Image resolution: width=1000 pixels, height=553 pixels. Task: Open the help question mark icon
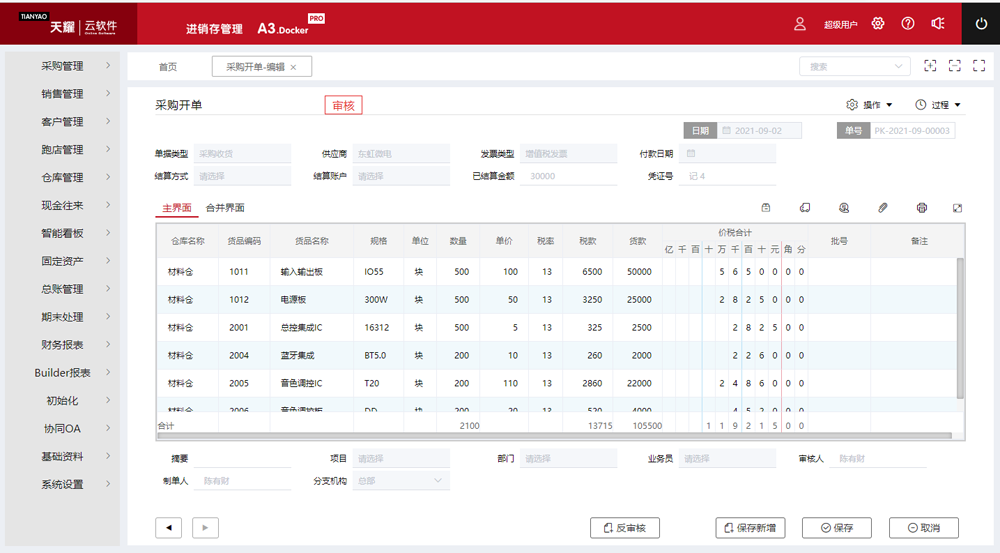point(908,24)
